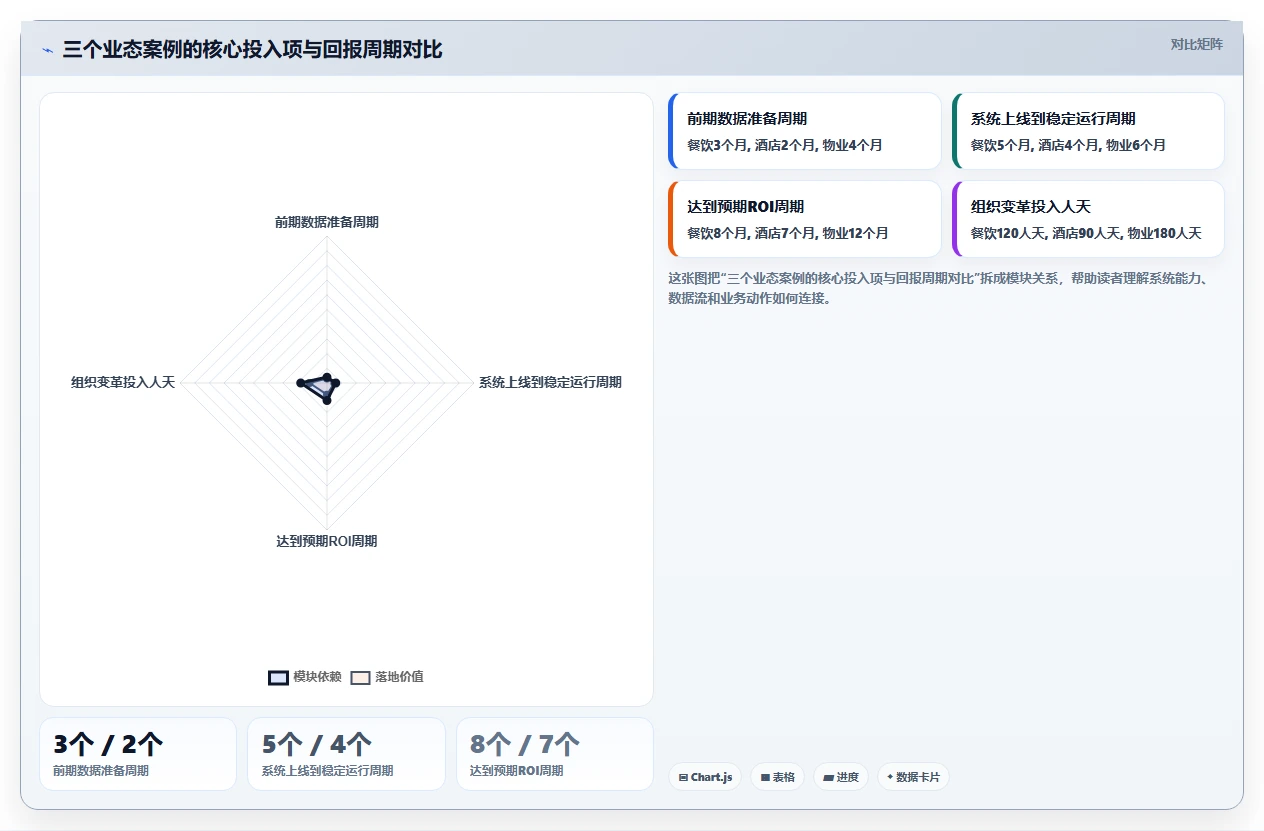Open the 组织变革投入人天 info card
Viewport: 1264px width, 831px height.
(1088, 219)
